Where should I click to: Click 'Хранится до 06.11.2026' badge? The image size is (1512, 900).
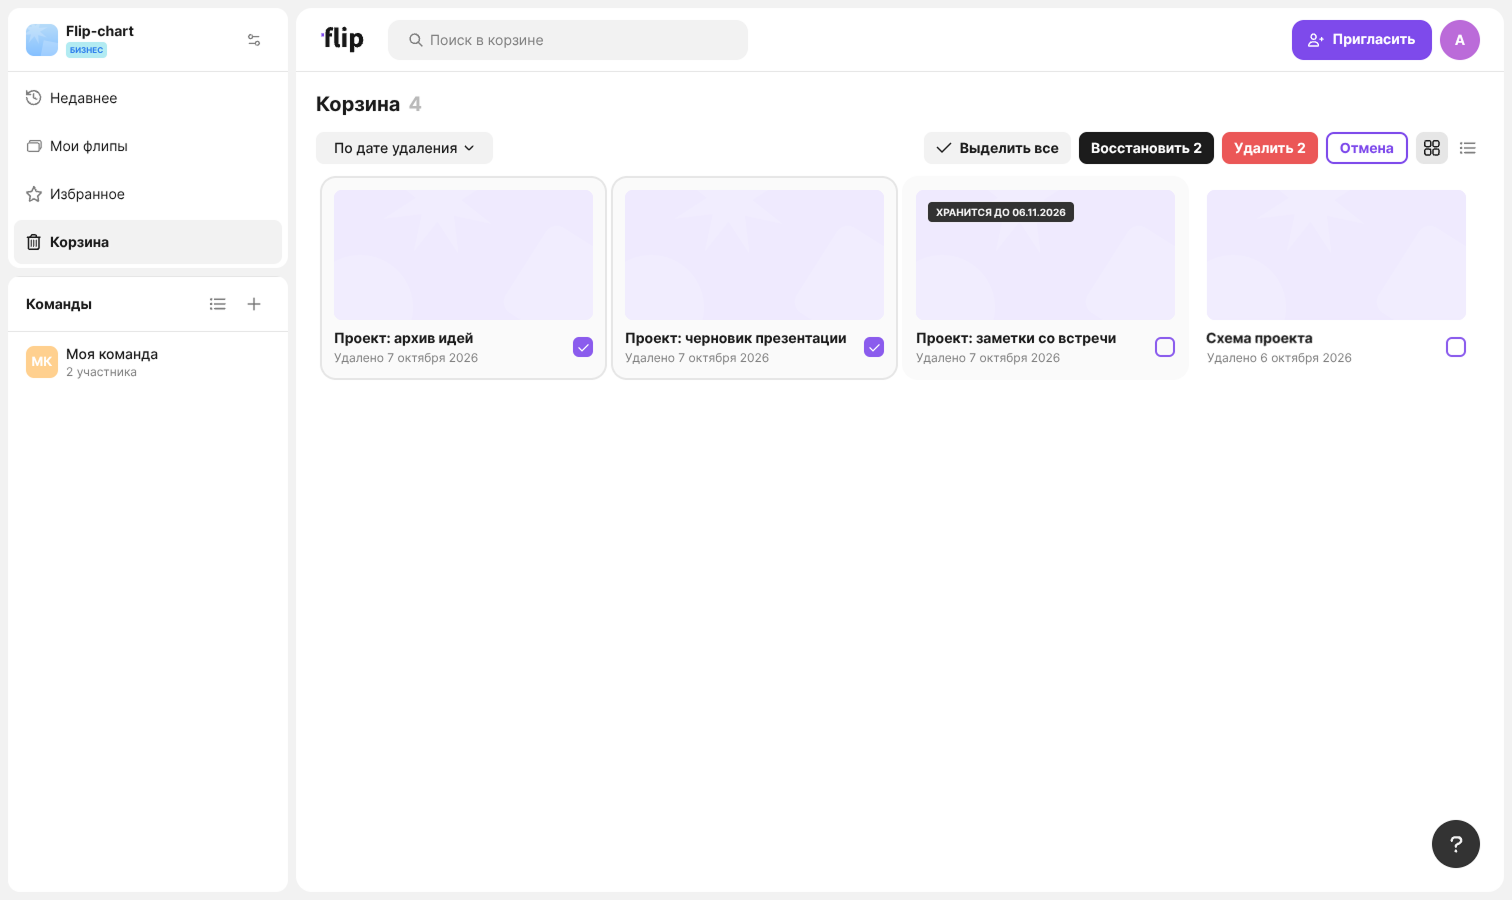[x=1001, y=212]
